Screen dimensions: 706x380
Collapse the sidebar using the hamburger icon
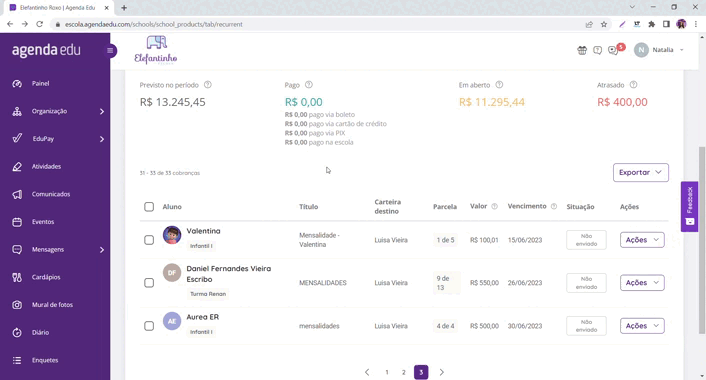(x=110, y=50)
